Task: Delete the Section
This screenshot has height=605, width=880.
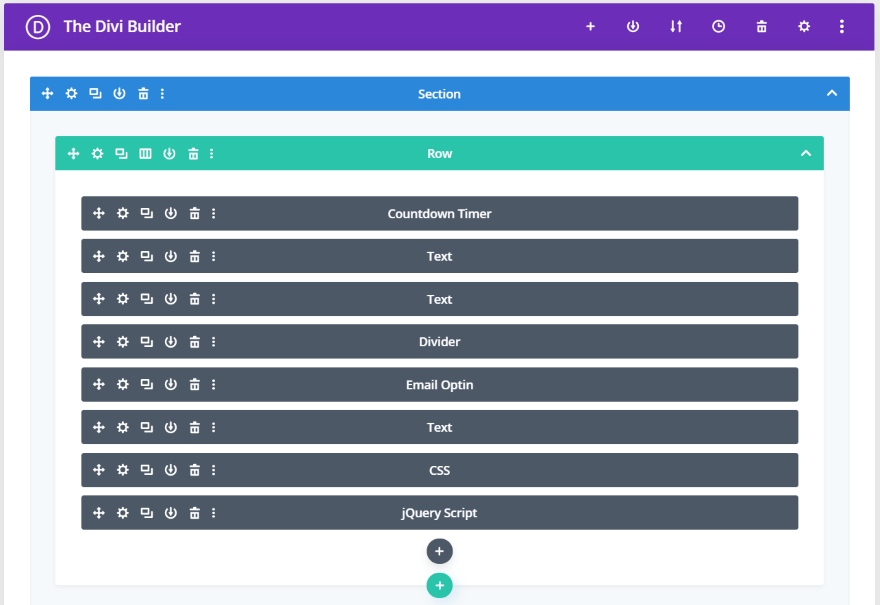Action: tap(144, 93)
